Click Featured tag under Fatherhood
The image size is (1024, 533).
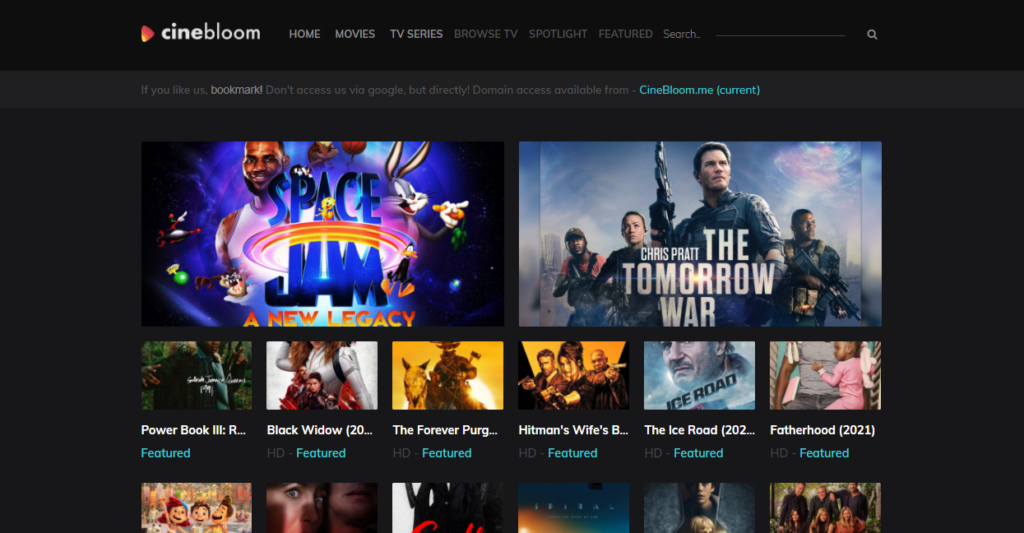[824, 453]
